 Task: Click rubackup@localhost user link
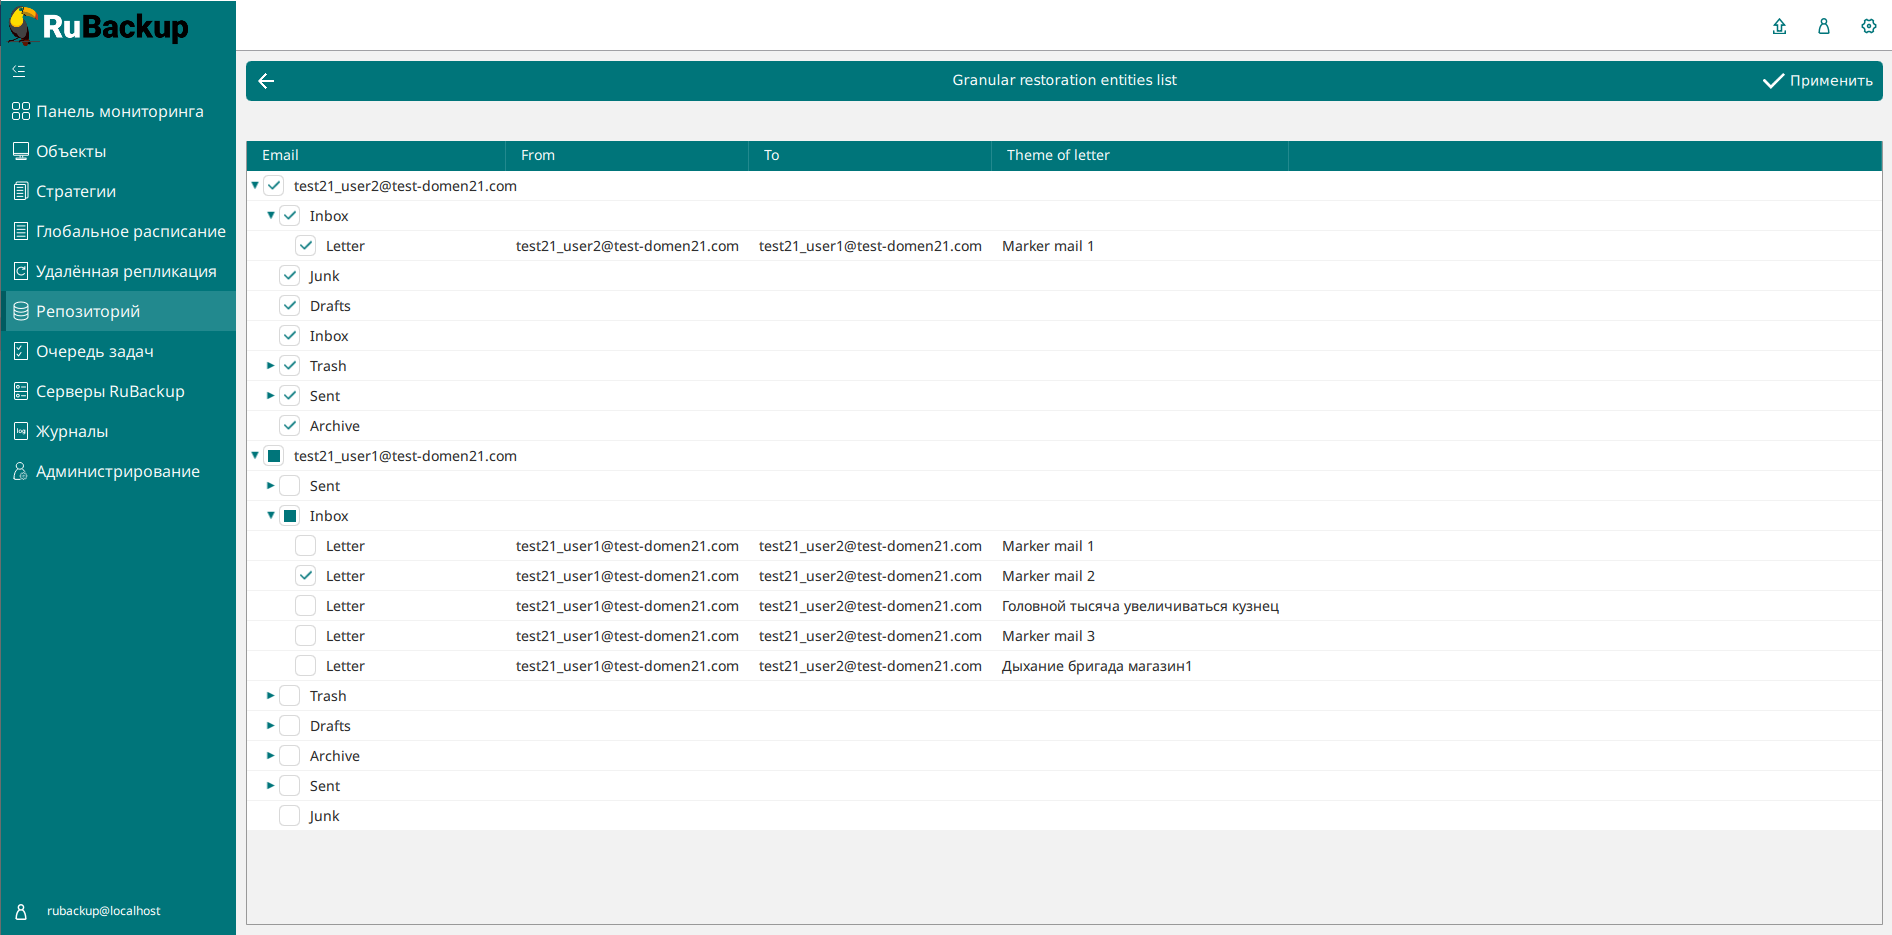[x=103, y=911]
